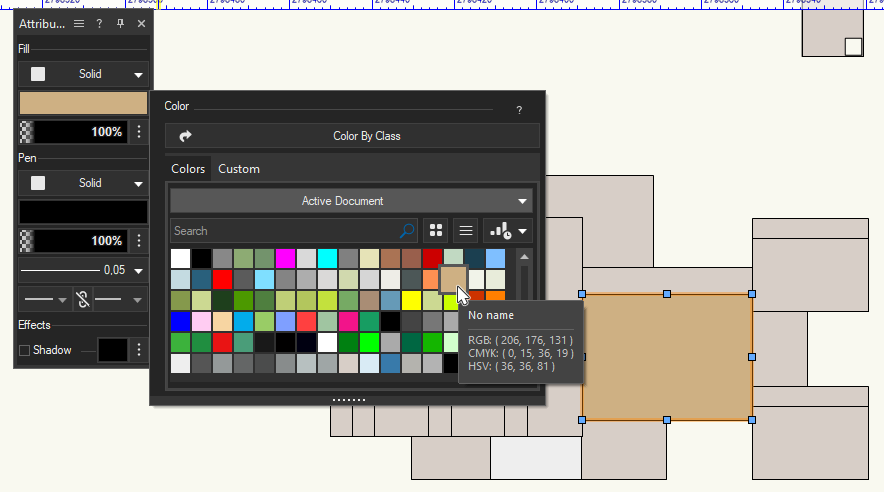Expand the Pen style Solid dropdown
The width and height of the screenshot is (884, 492).
(138, 183)
